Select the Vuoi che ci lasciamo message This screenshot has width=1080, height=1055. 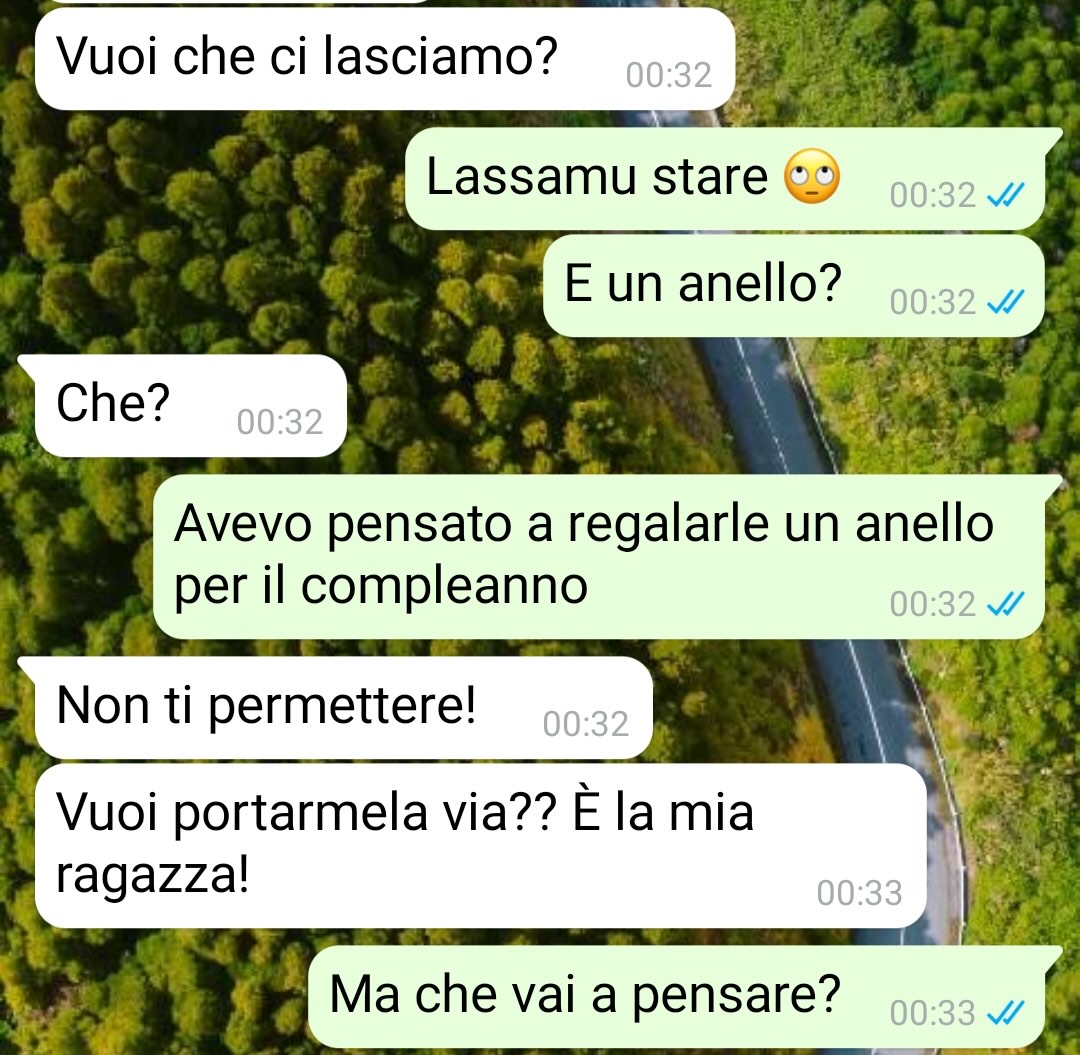(384, 58)
